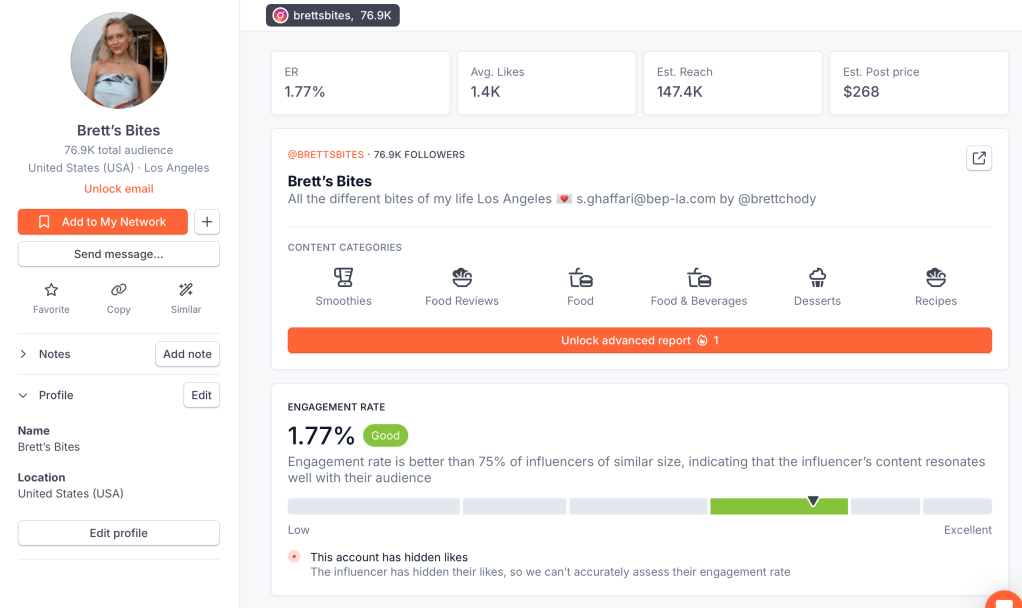Click the plus icon beside Add to My Network
Image resolution: width=1022 pixels, height=608 pixels.
(x=206, y=222)
